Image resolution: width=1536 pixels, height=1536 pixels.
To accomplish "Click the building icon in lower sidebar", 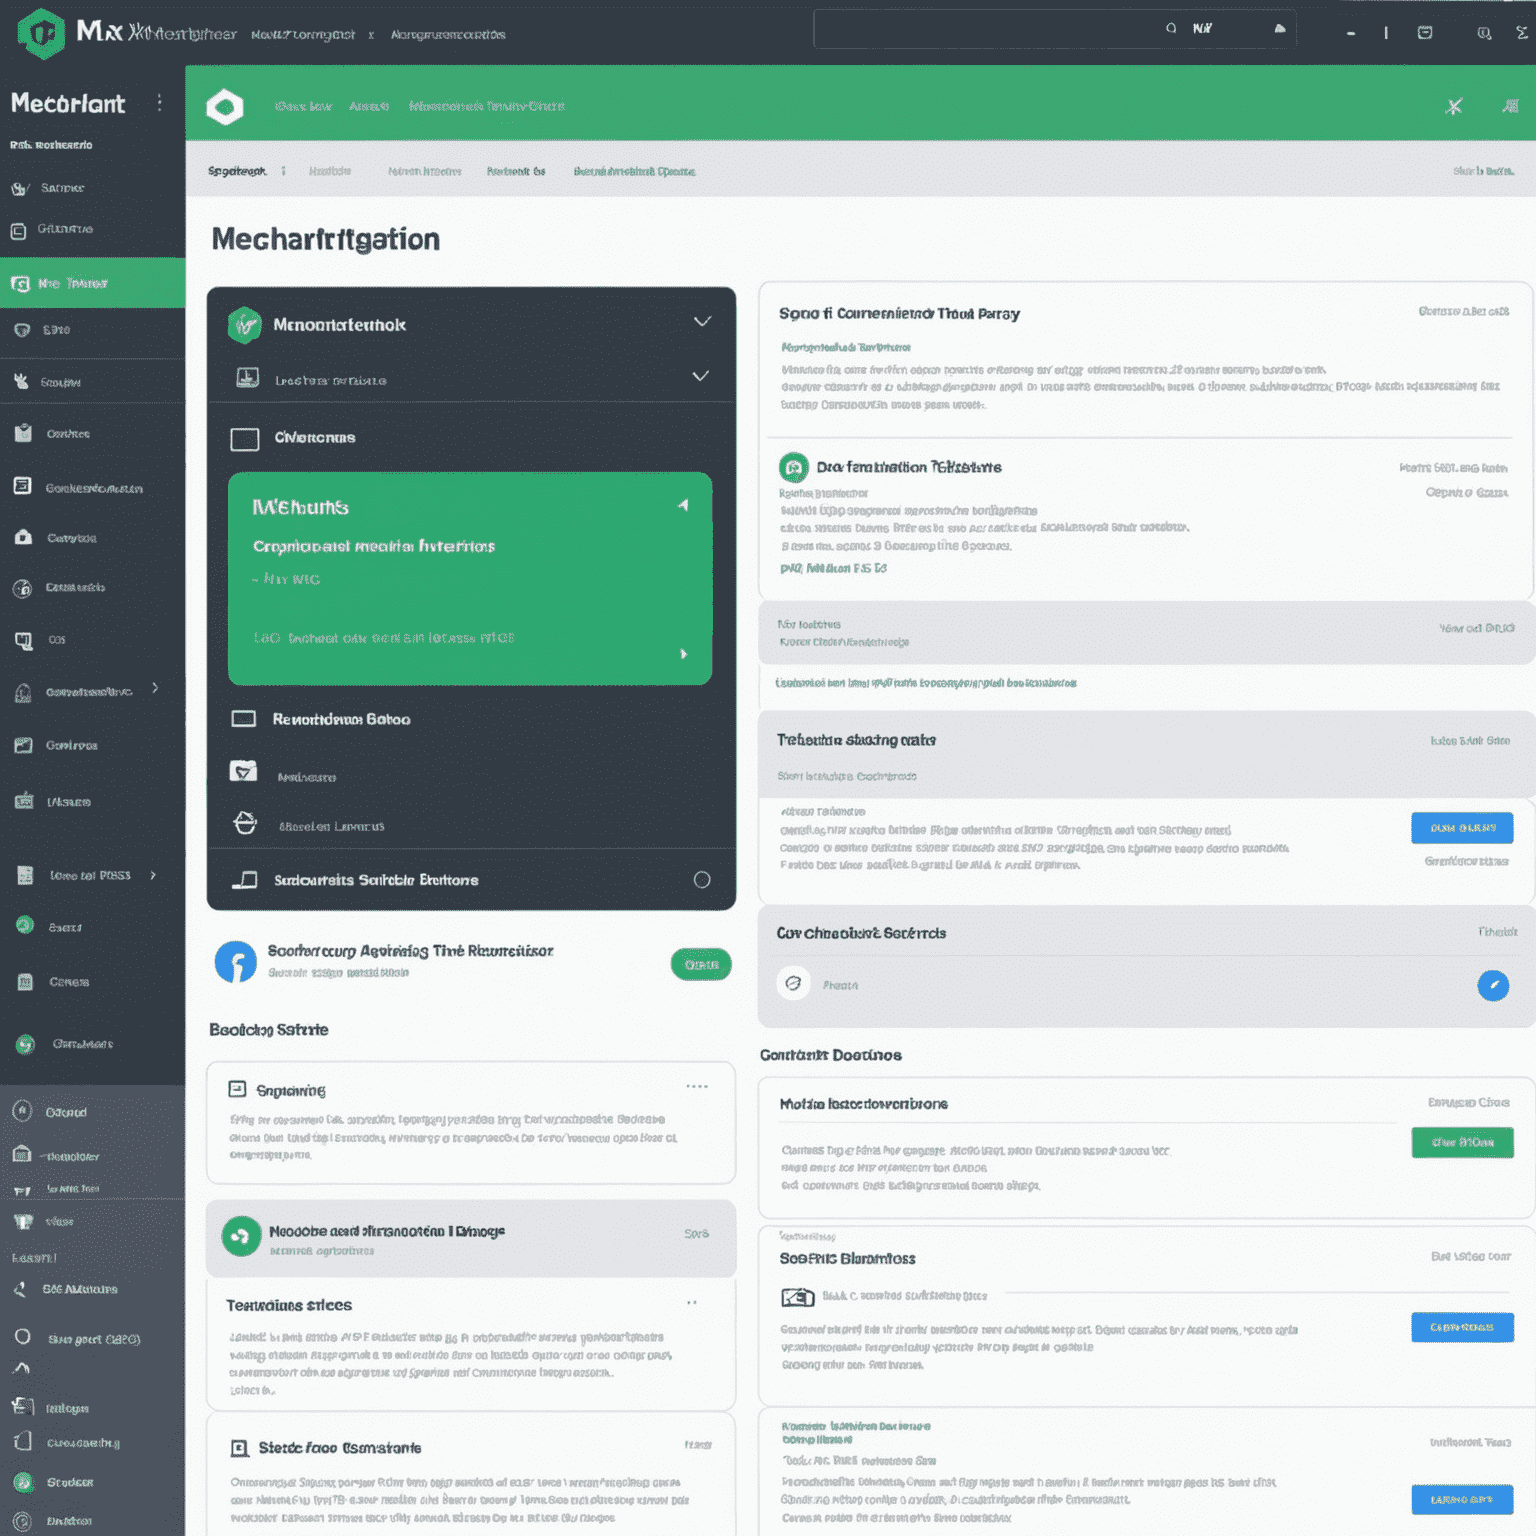I will pos(22,1155).
